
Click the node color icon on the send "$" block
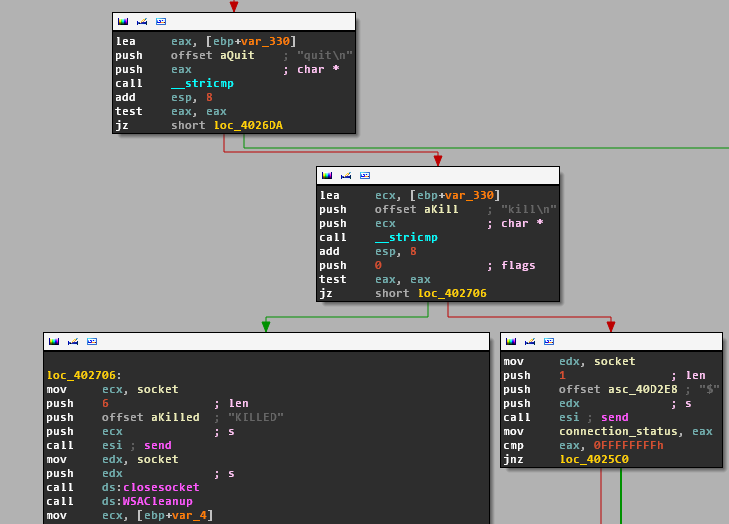click(x=510, y=341)
